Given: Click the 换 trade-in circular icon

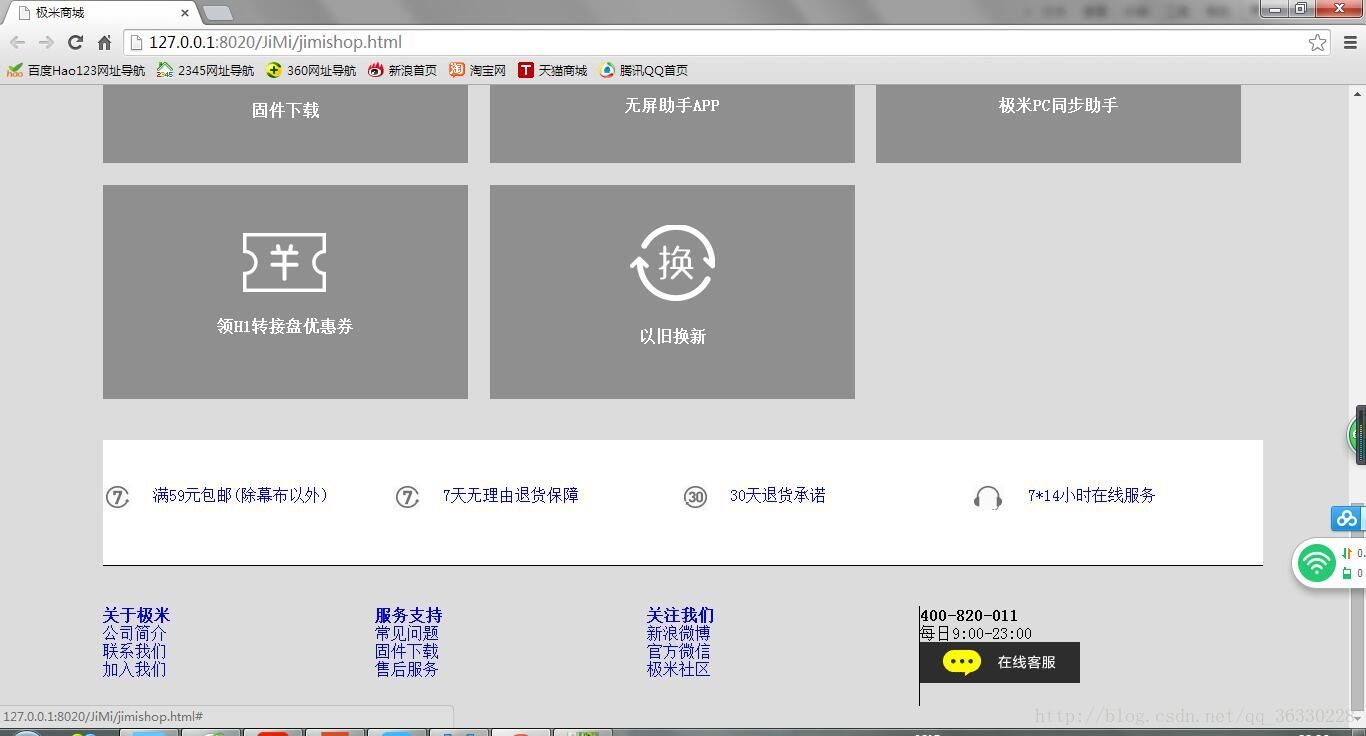Looking at the screenshot, I should (672, 263).
